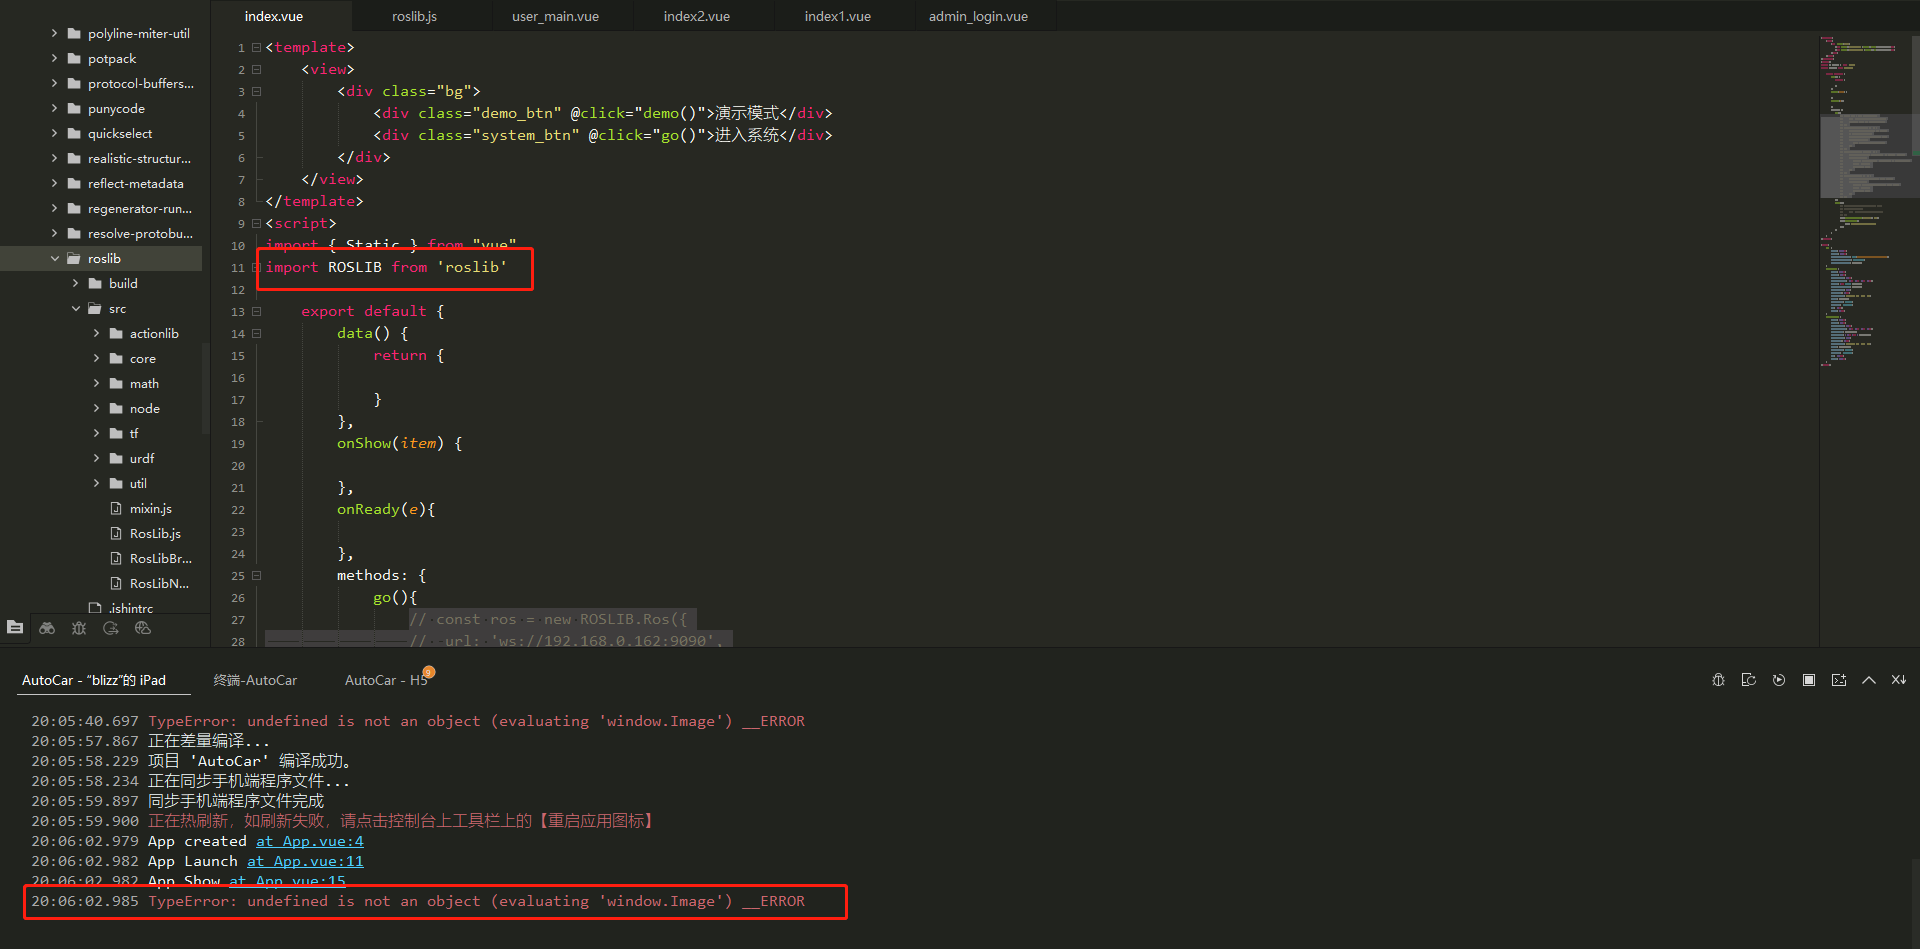The image size is (1920, 949).
Task: Follow the 'at App.vue:15' console link
Action: coord(287,881)
